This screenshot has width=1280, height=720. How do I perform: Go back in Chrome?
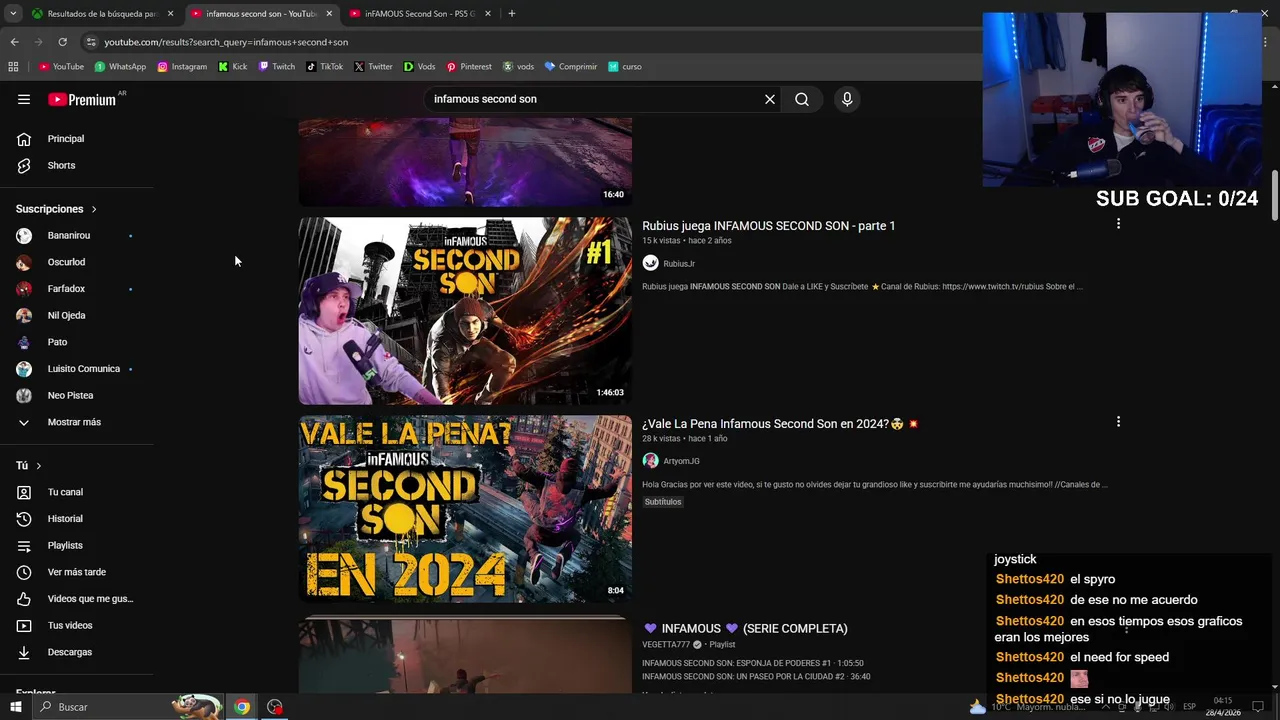click(x=14, y=42)
